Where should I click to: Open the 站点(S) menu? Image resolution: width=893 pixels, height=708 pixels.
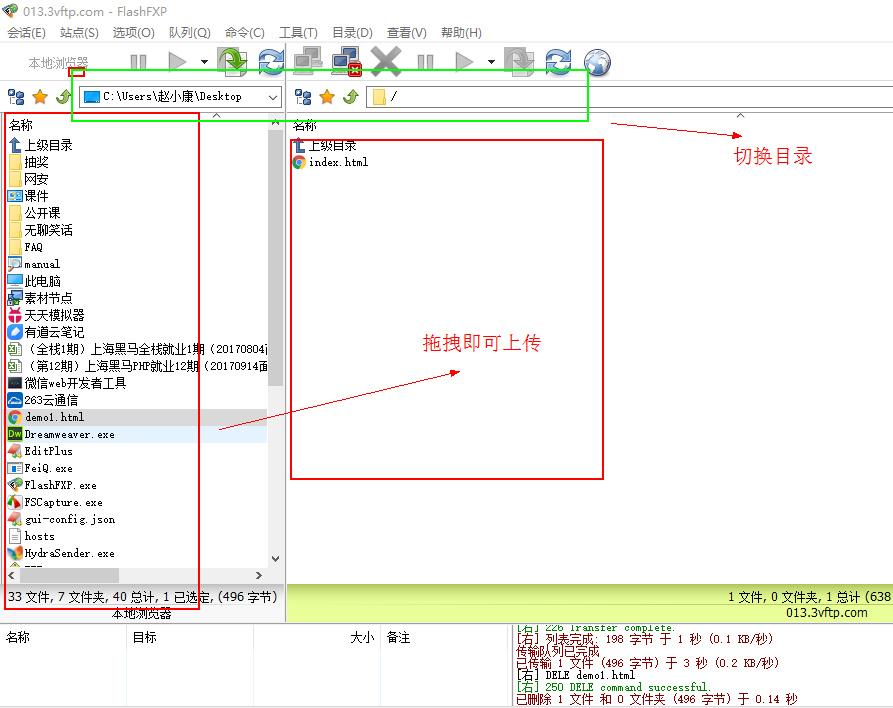click(x=79, y=32)
